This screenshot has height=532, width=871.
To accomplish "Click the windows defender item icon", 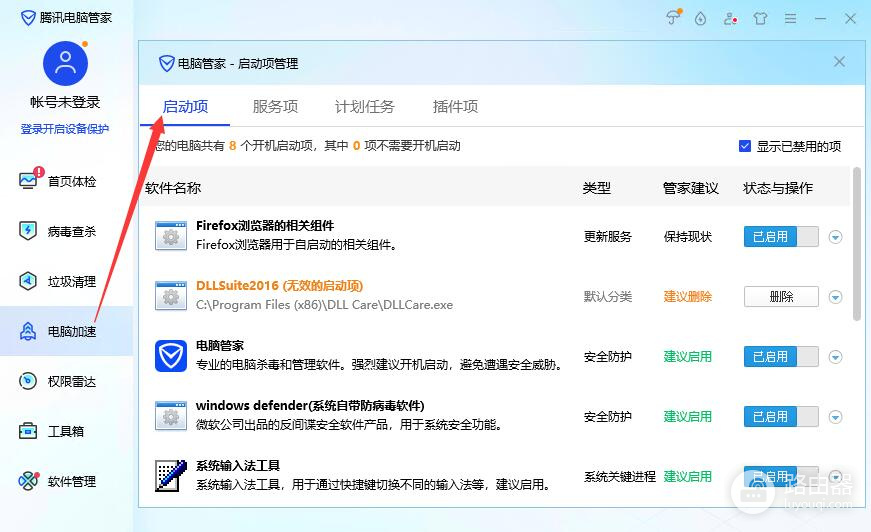I will click(171, 416).
